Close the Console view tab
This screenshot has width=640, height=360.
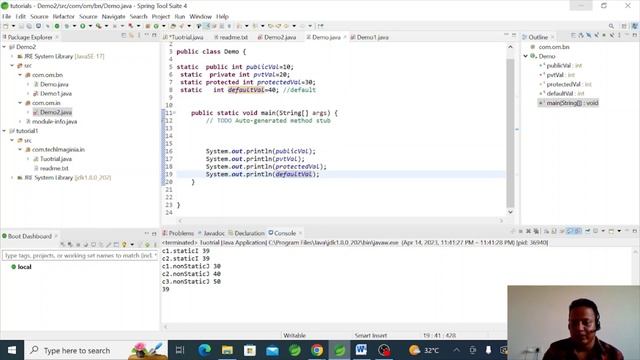(300, 233)
